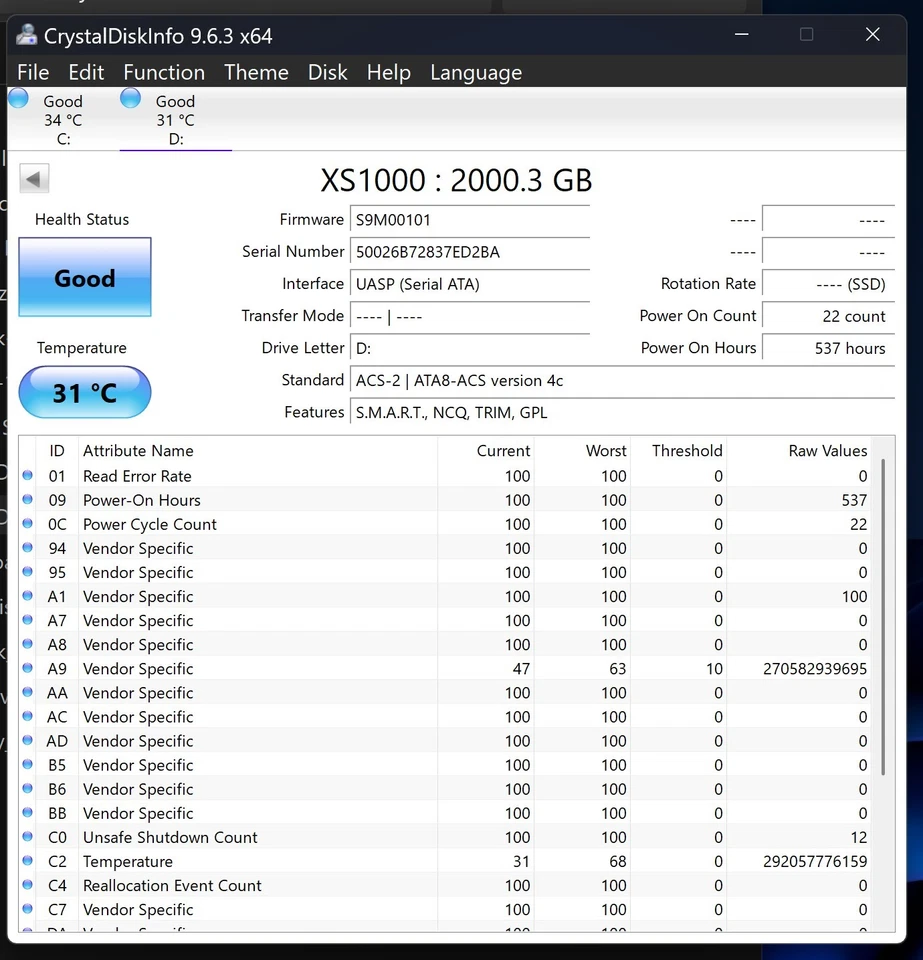Open the Disk menu
Image resolution: width=923 pixels, height=960 pixels.
coord(327,72)
